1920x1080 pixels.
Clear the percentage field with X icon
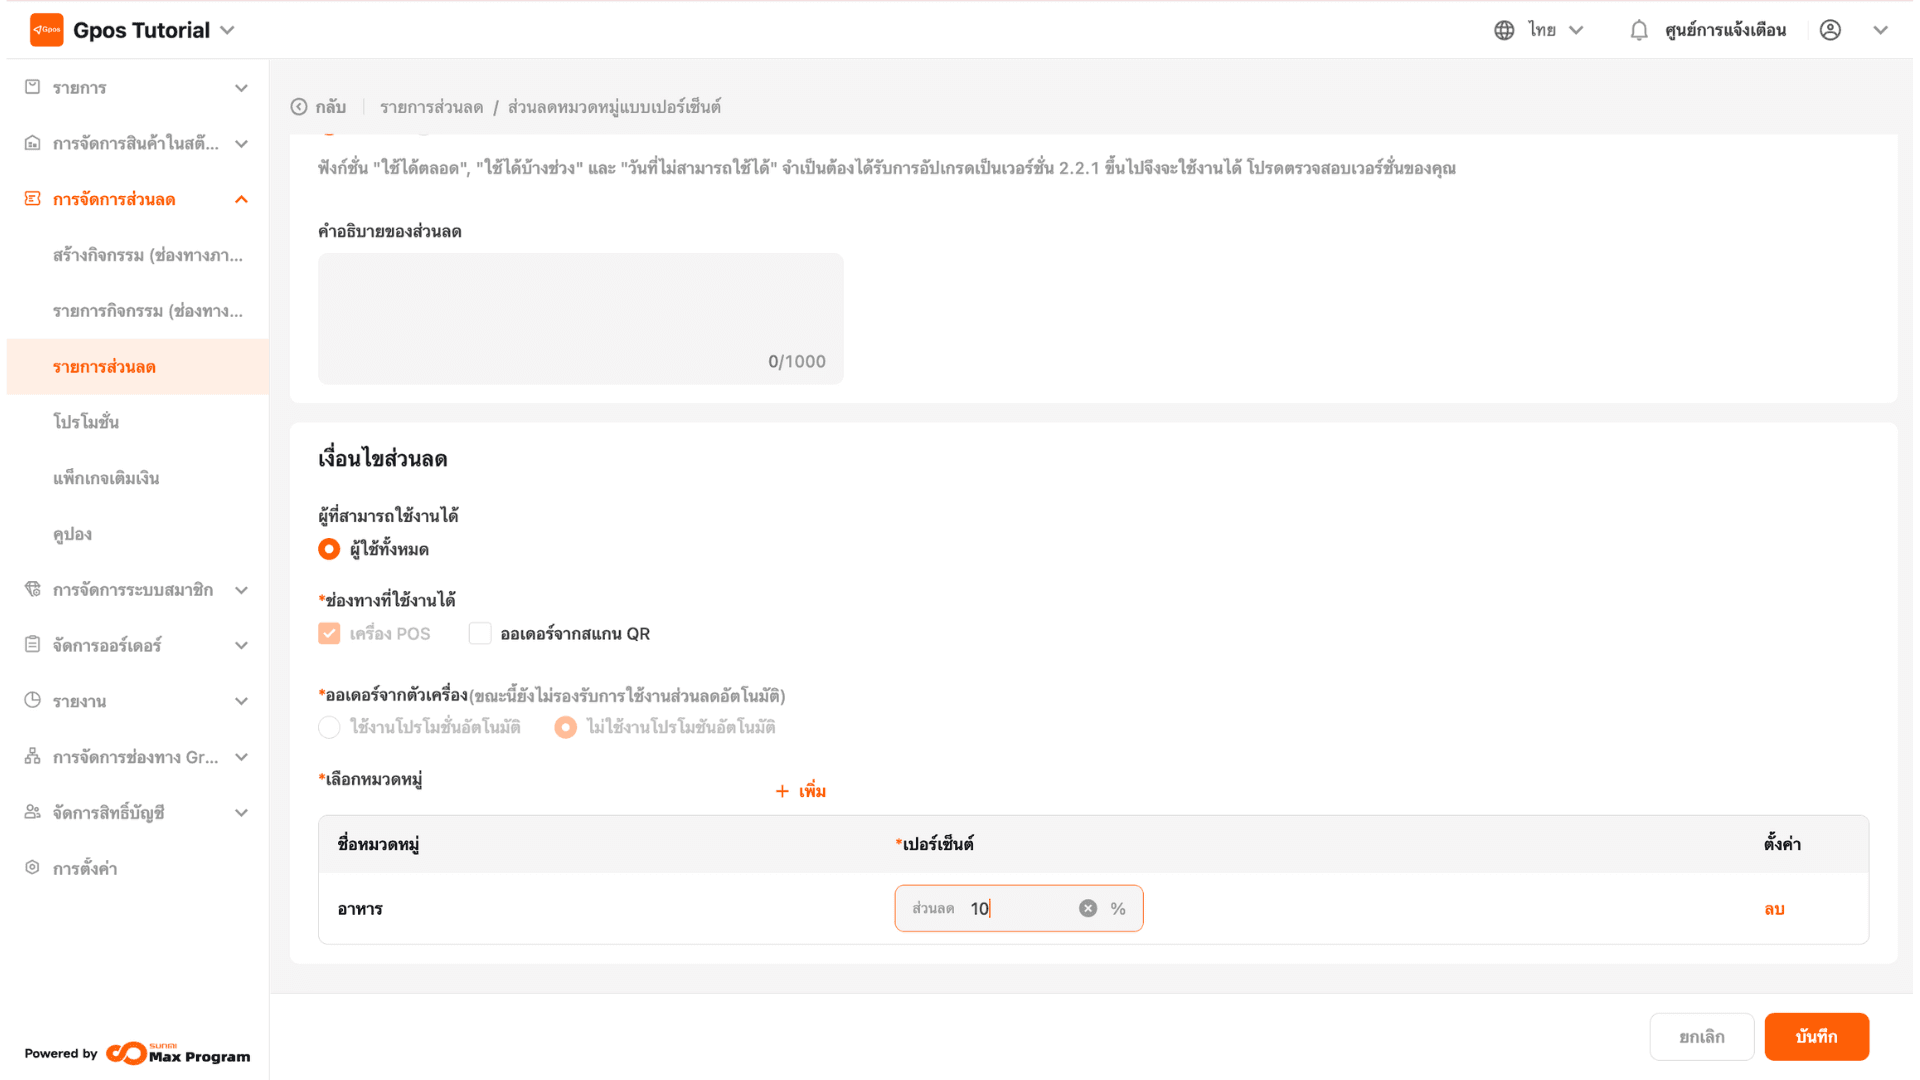pos(1087,908)
